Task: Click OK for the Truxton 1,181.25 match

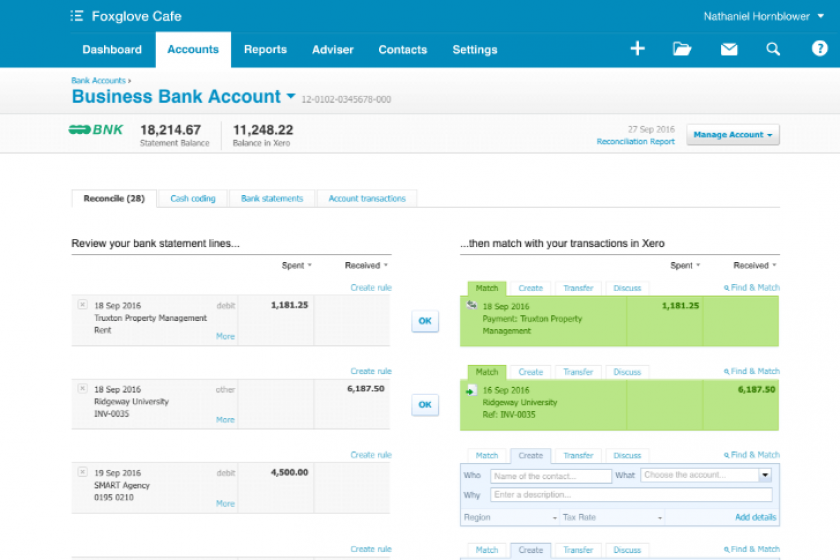Action: [425, 321]
